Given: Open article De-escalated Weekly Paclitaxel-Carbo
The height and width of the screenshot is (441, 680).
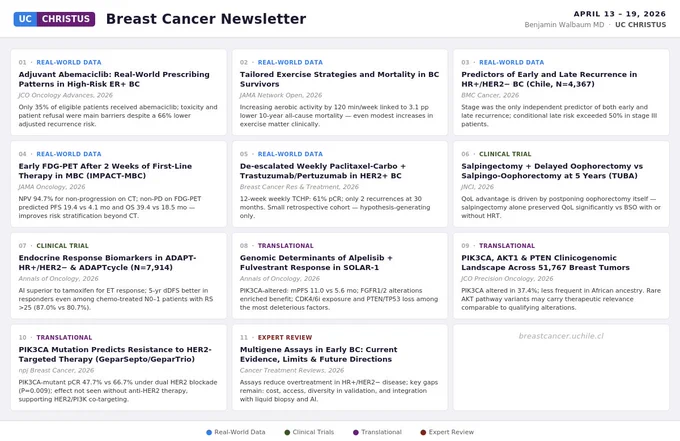Looking at the screenshot, I should click(x=323, y=171).
